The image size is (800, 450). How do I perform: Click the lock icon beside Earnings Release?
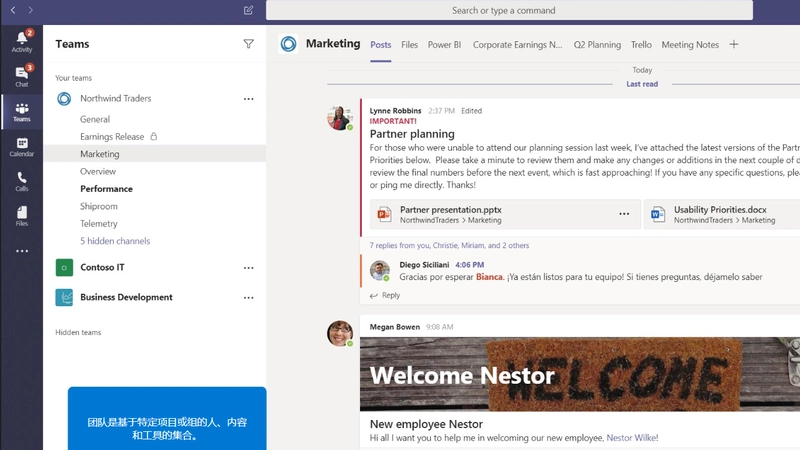click(154, 136)
